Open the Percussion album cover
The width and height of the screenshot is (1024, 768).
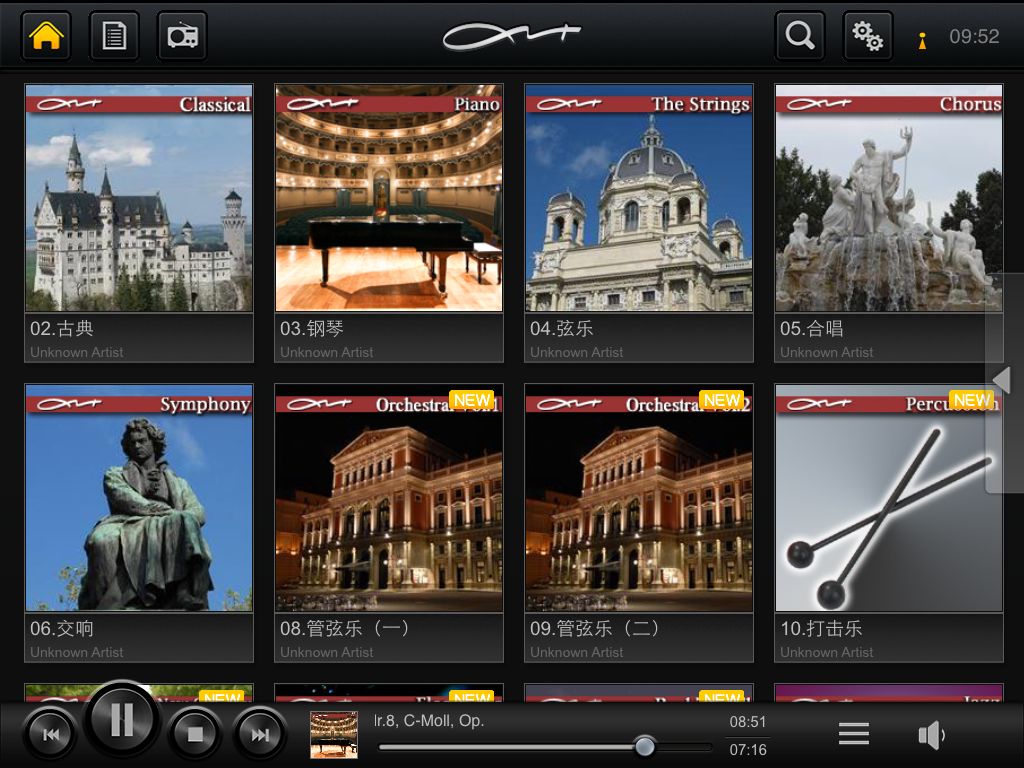click(889, 498)
